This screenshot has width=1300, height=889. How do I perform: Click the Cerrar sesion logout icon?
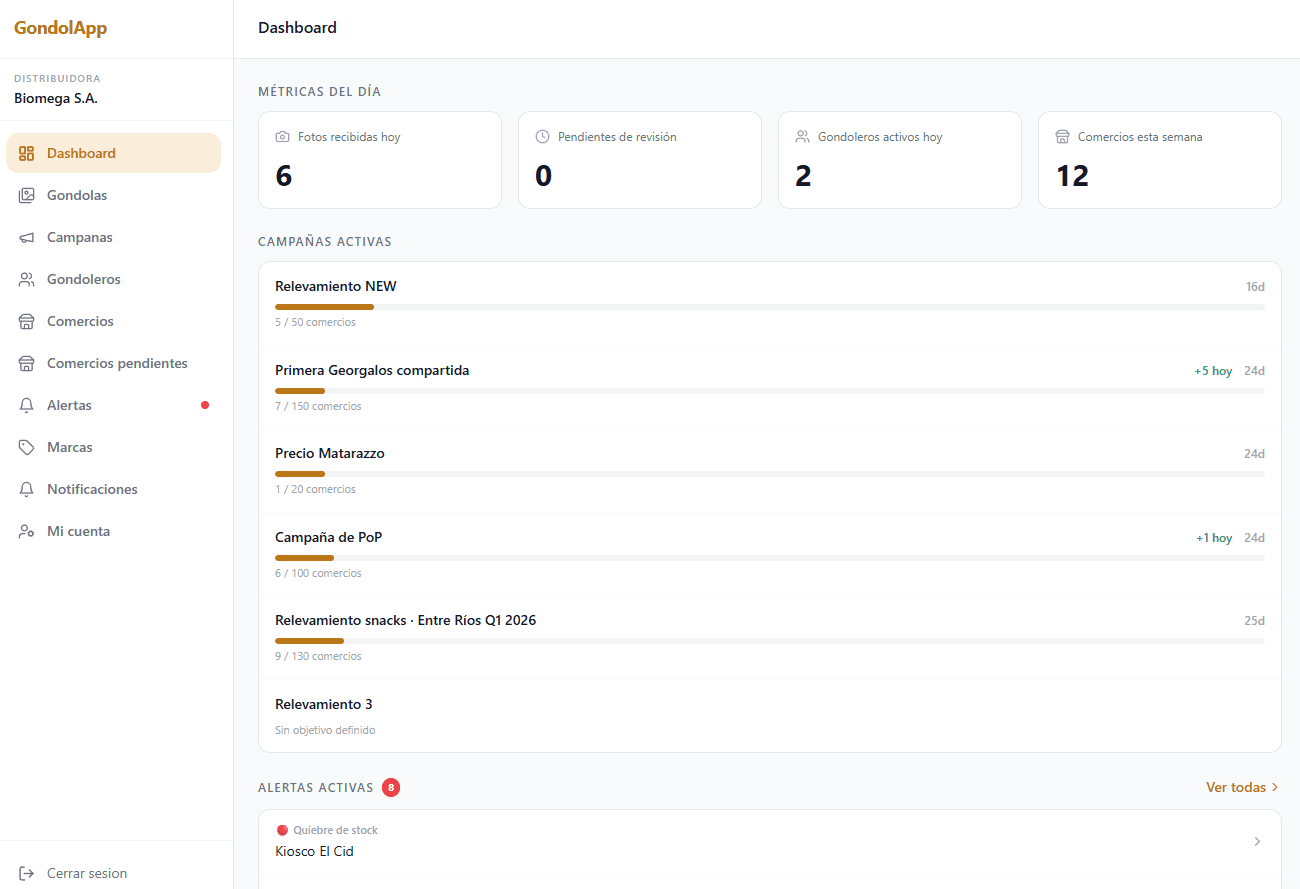point(27,873)
